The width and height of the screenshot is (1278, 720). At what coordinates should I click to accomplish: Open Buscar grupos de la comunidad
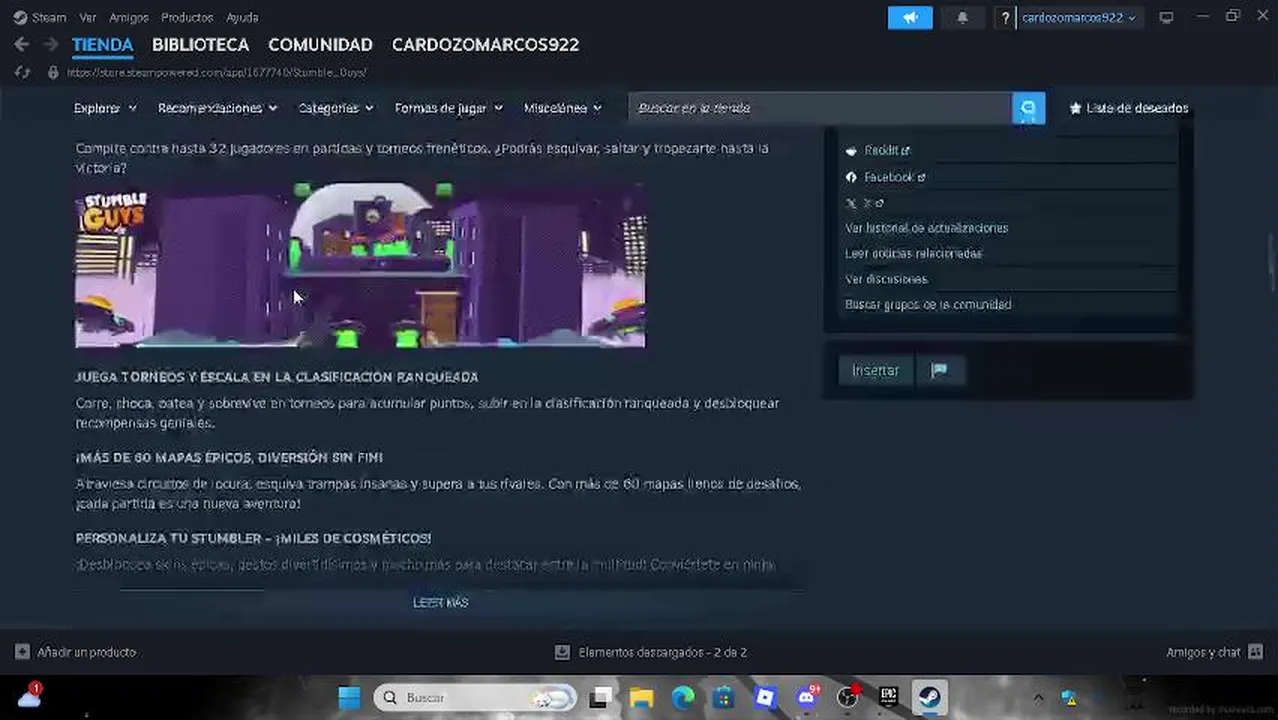(928, 305)
